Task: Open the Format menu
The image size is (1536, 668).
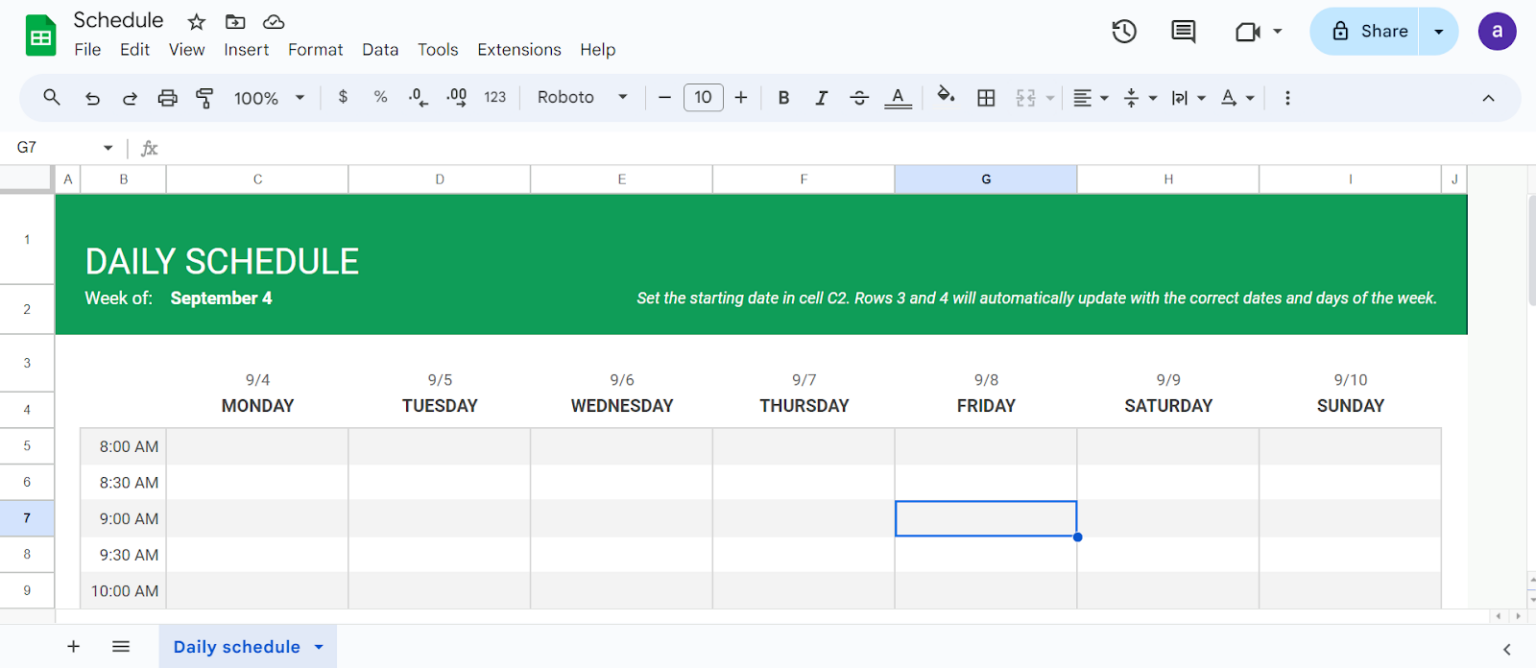Action: 315,49
